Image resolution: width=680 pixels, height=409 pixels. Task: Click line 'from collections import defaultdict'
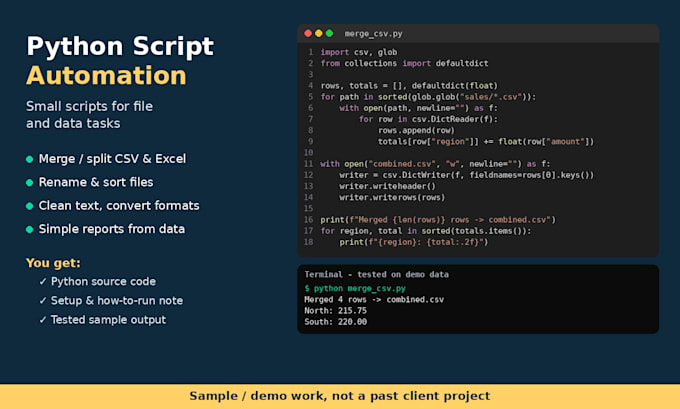(x=404, y=63)
